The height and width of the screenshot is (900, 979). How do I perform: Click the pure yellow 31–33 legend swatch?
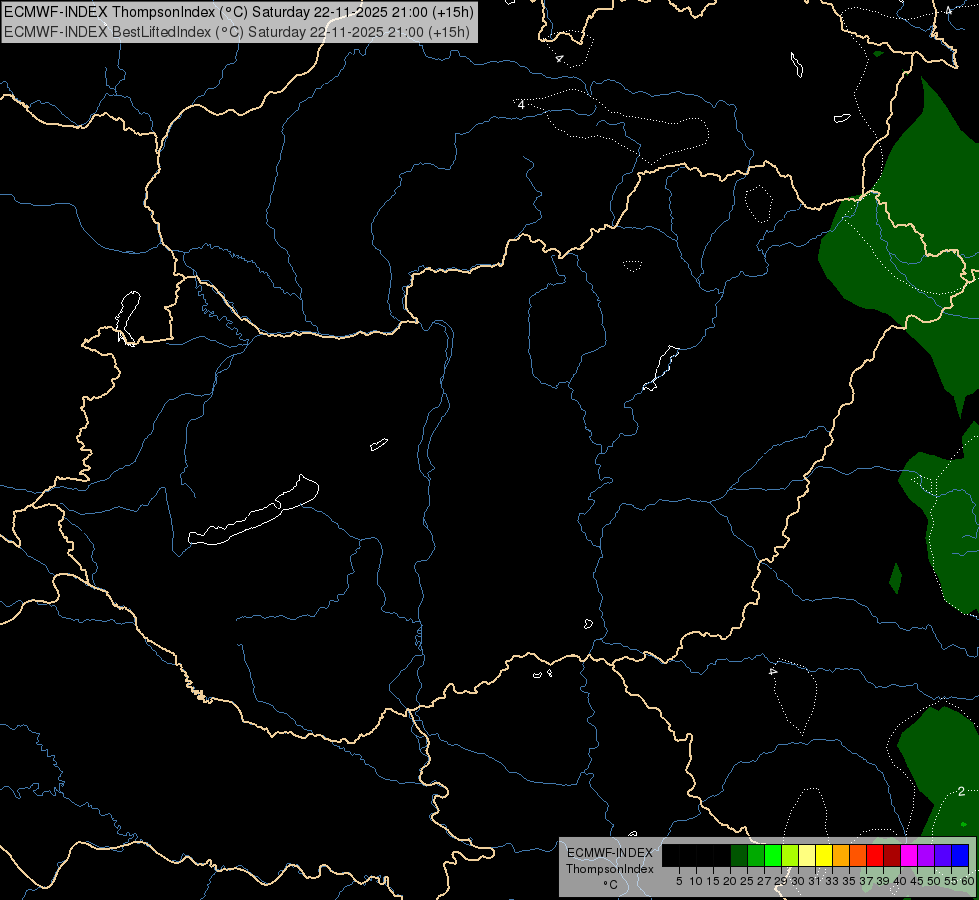click(824, 855)
